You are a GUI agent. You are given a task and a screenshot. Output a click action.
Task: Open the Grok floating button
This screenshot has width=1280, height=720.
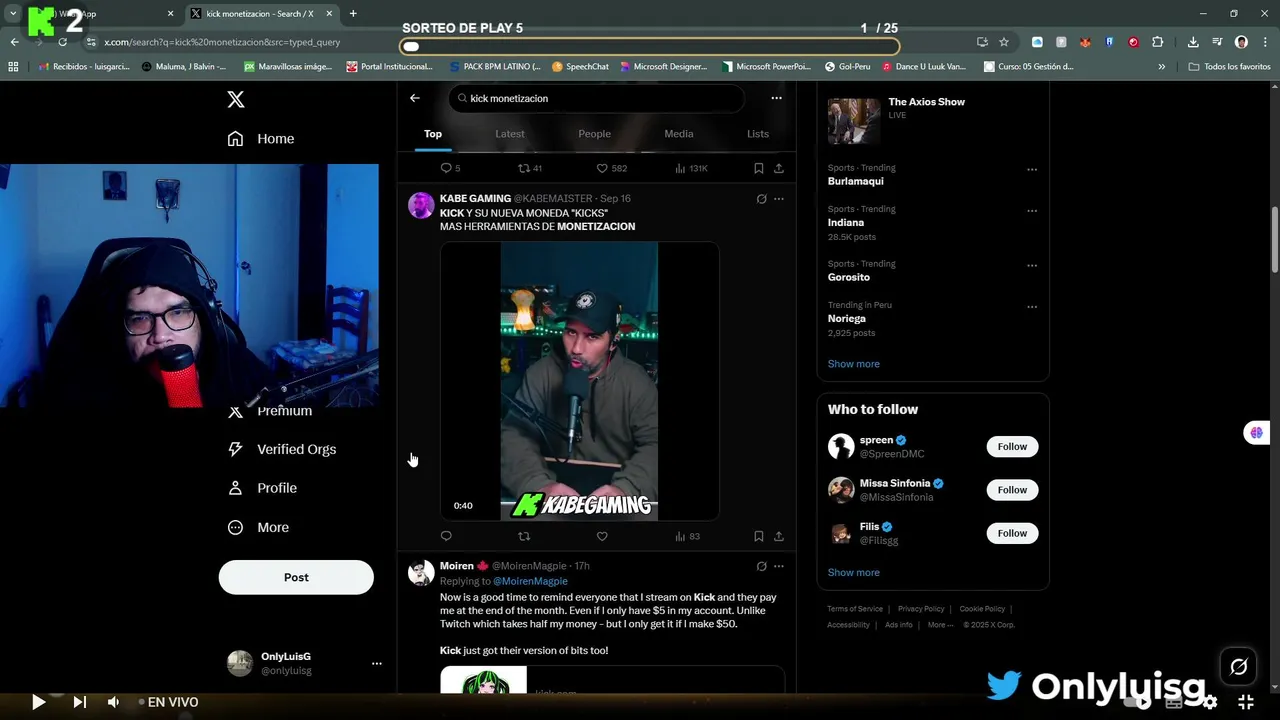[1238, 667]
